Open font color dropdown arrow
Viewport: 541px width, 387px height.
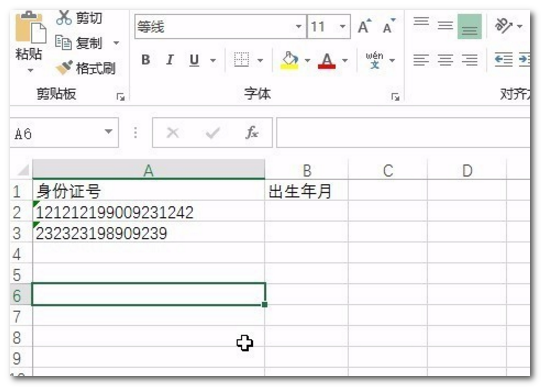(345, 60)
